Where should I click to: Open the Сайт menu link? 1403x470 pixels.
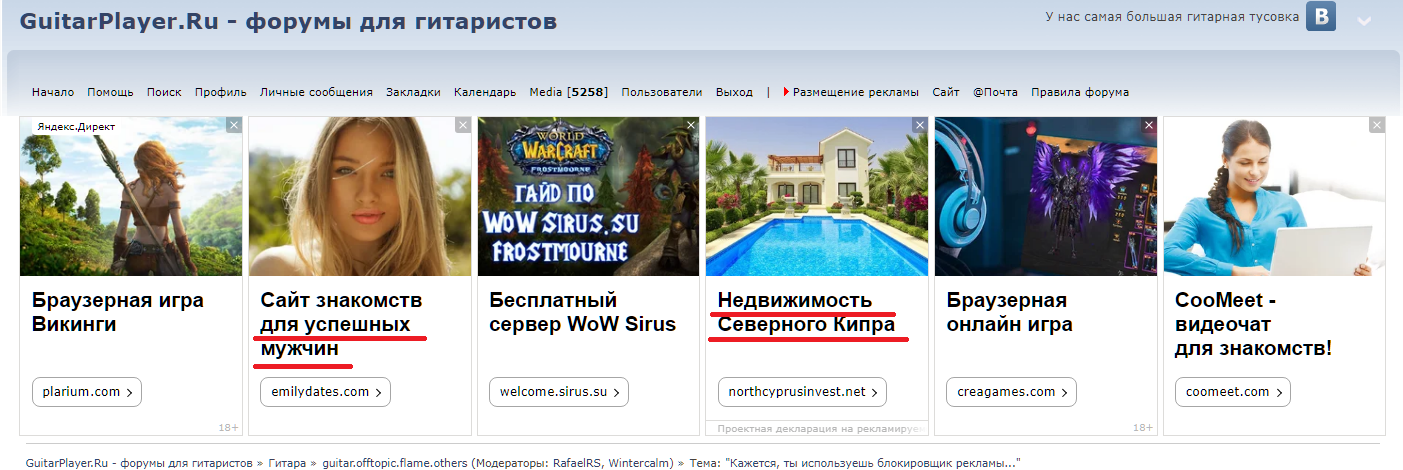tap(946, 92)
